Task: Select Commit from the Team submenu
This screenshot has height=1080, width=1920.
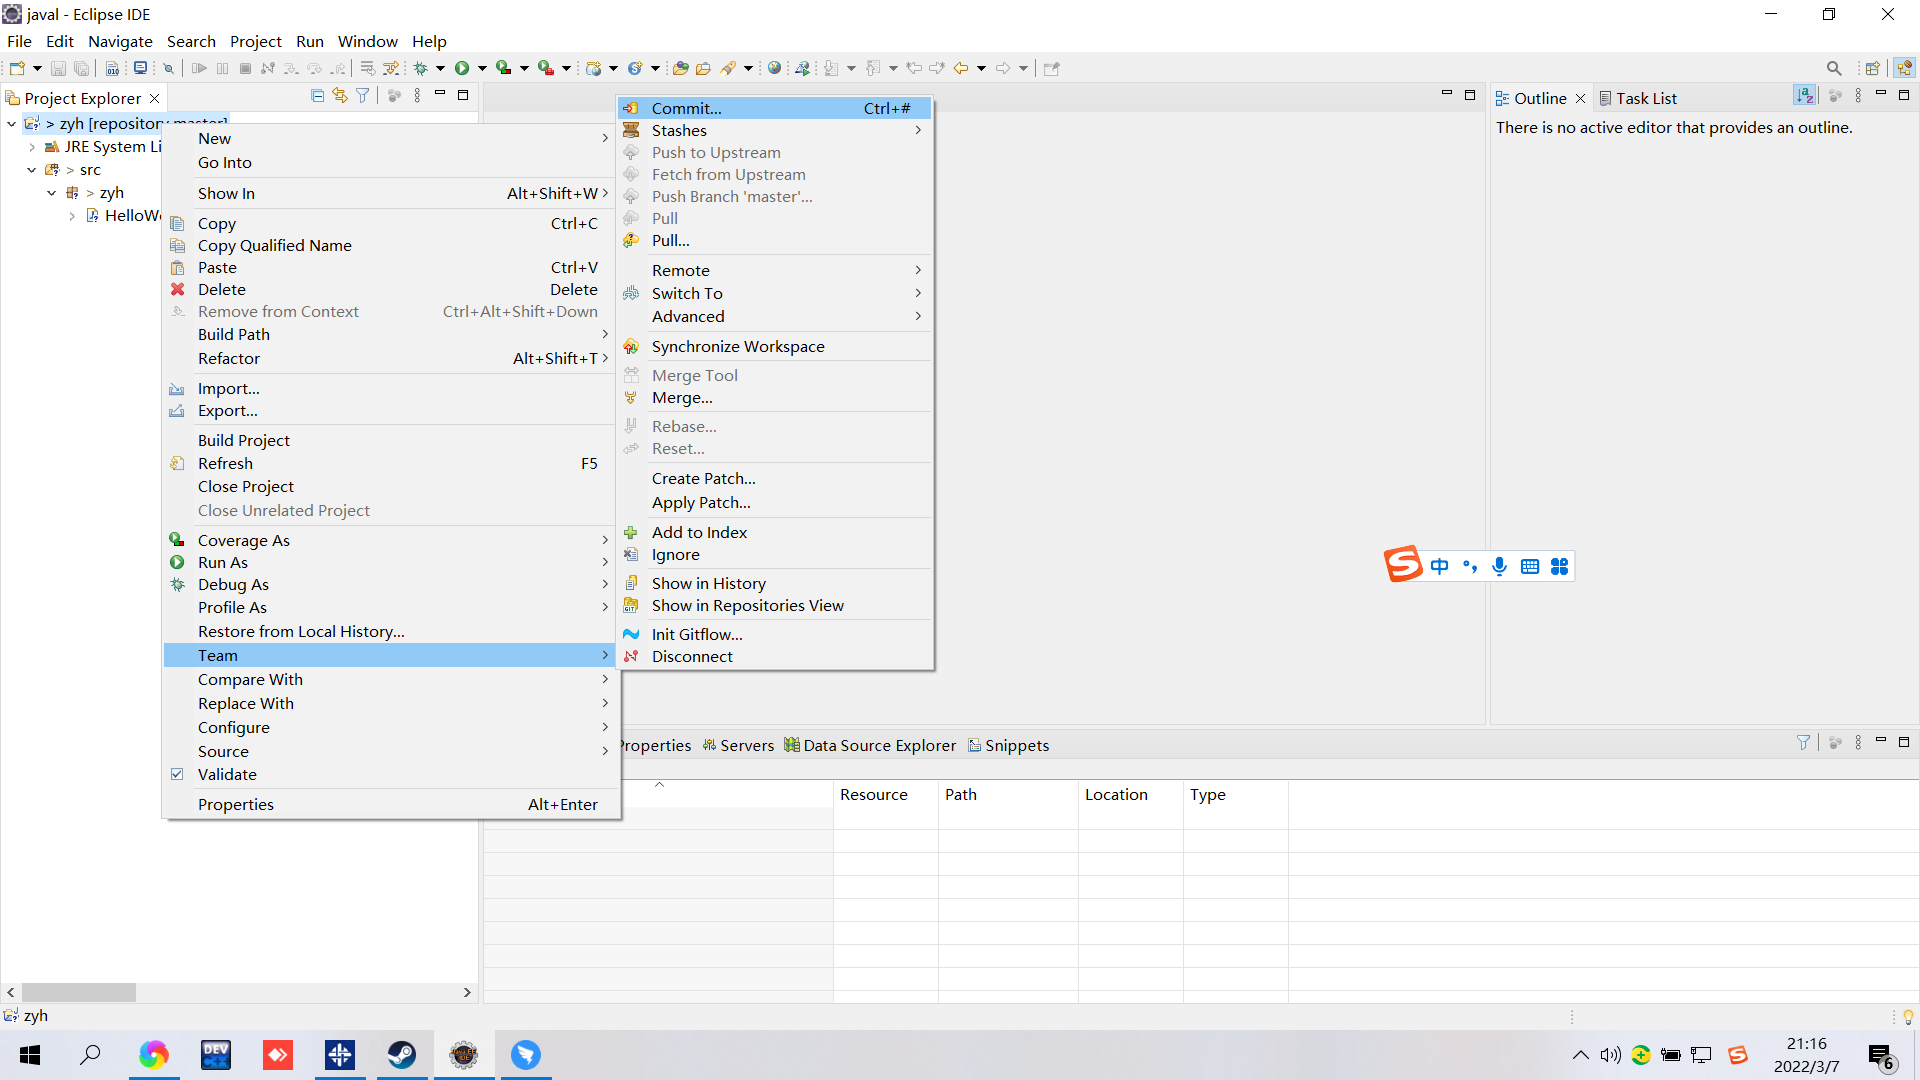Action: click(x=686, y=108)
